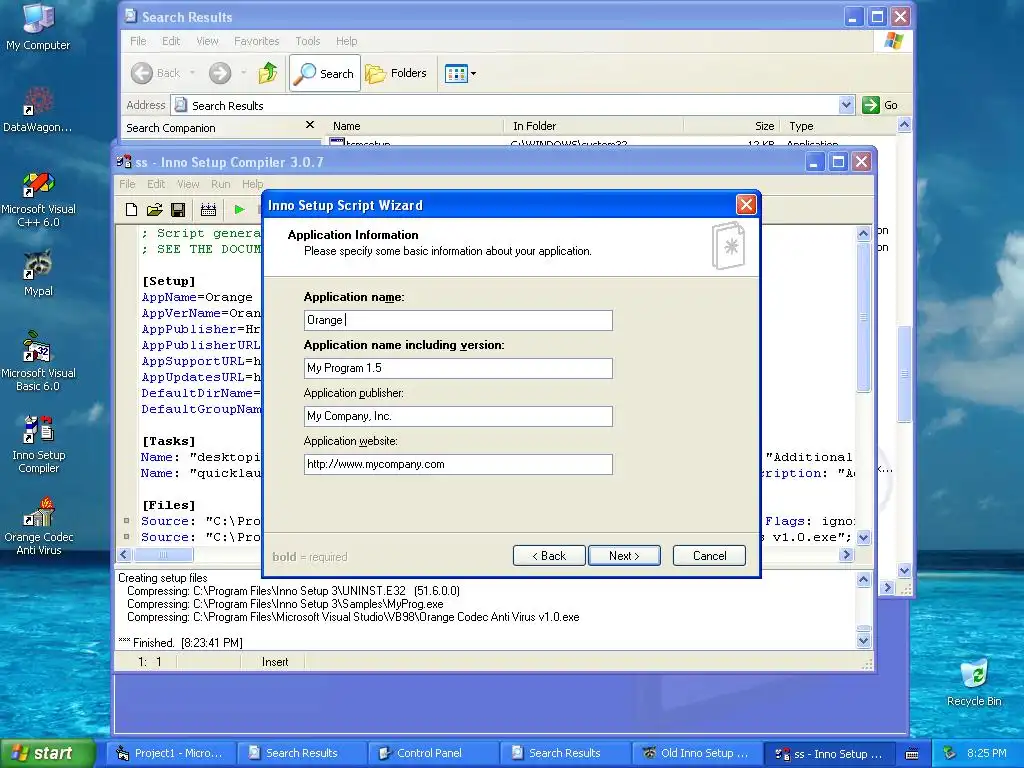Click script editor vertical scrollbar down arrow
The height and width of the screenshot is (768, 1024).
pos(863,538)
